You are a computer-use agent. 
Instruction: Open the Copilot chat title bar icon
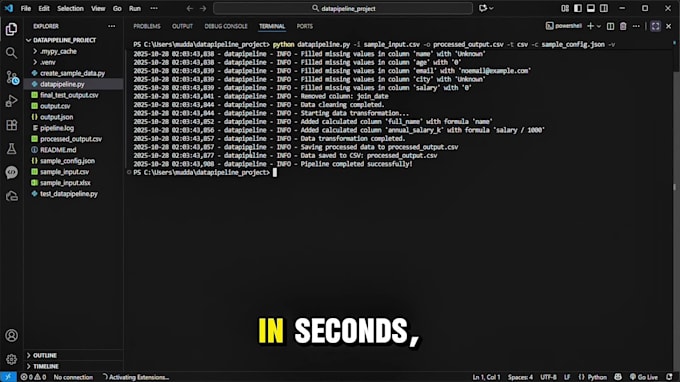tap(483, 8)
